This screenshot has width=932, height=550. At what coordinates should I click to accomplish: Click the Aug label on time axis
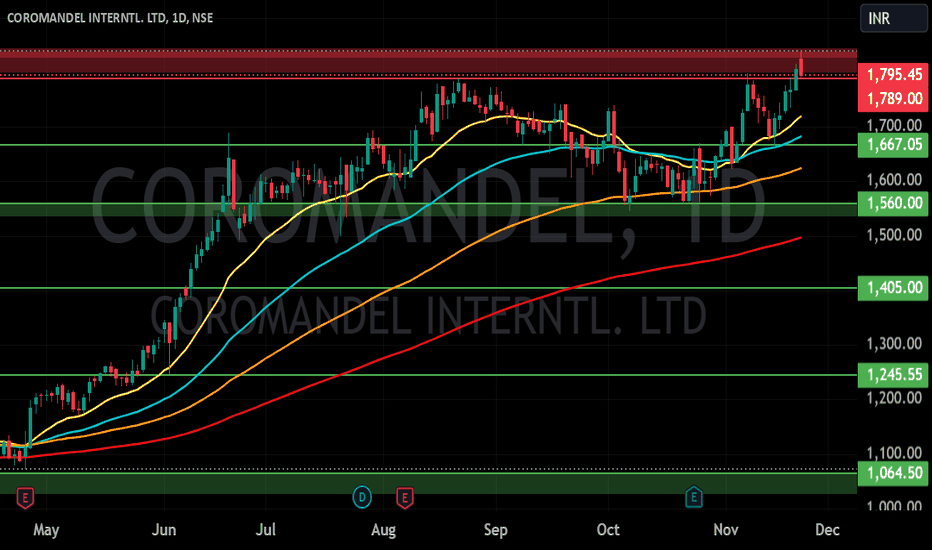[383, 530]
